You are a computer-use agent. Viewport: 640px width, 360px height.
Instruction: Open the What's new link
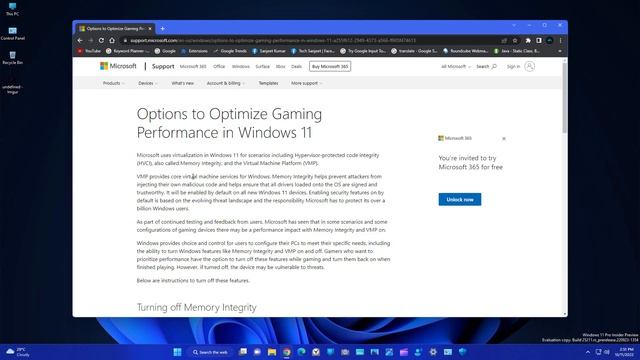pyautogui.click(x=182, y=83)
